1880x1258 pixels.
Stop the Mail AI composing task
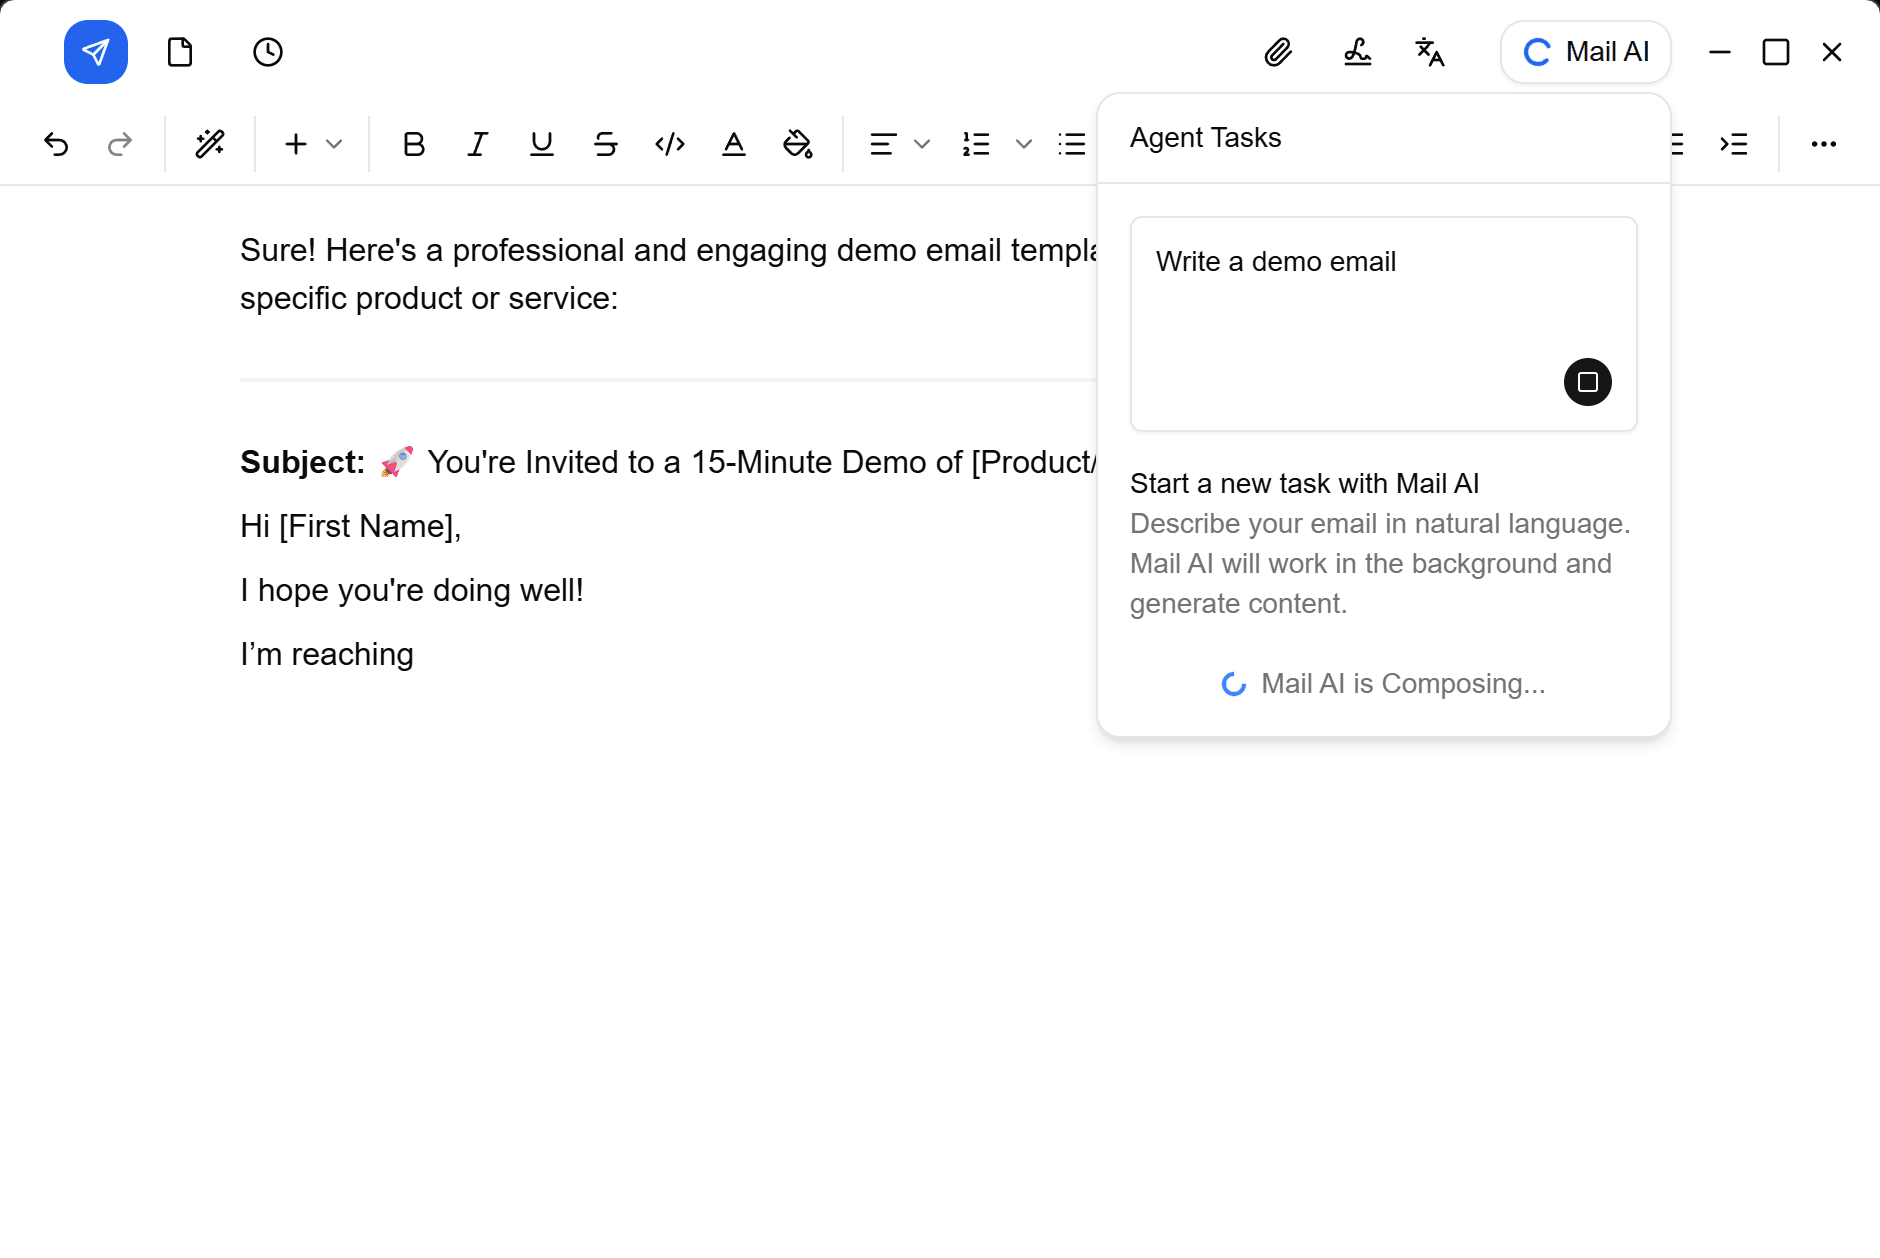coord(1588,381)
